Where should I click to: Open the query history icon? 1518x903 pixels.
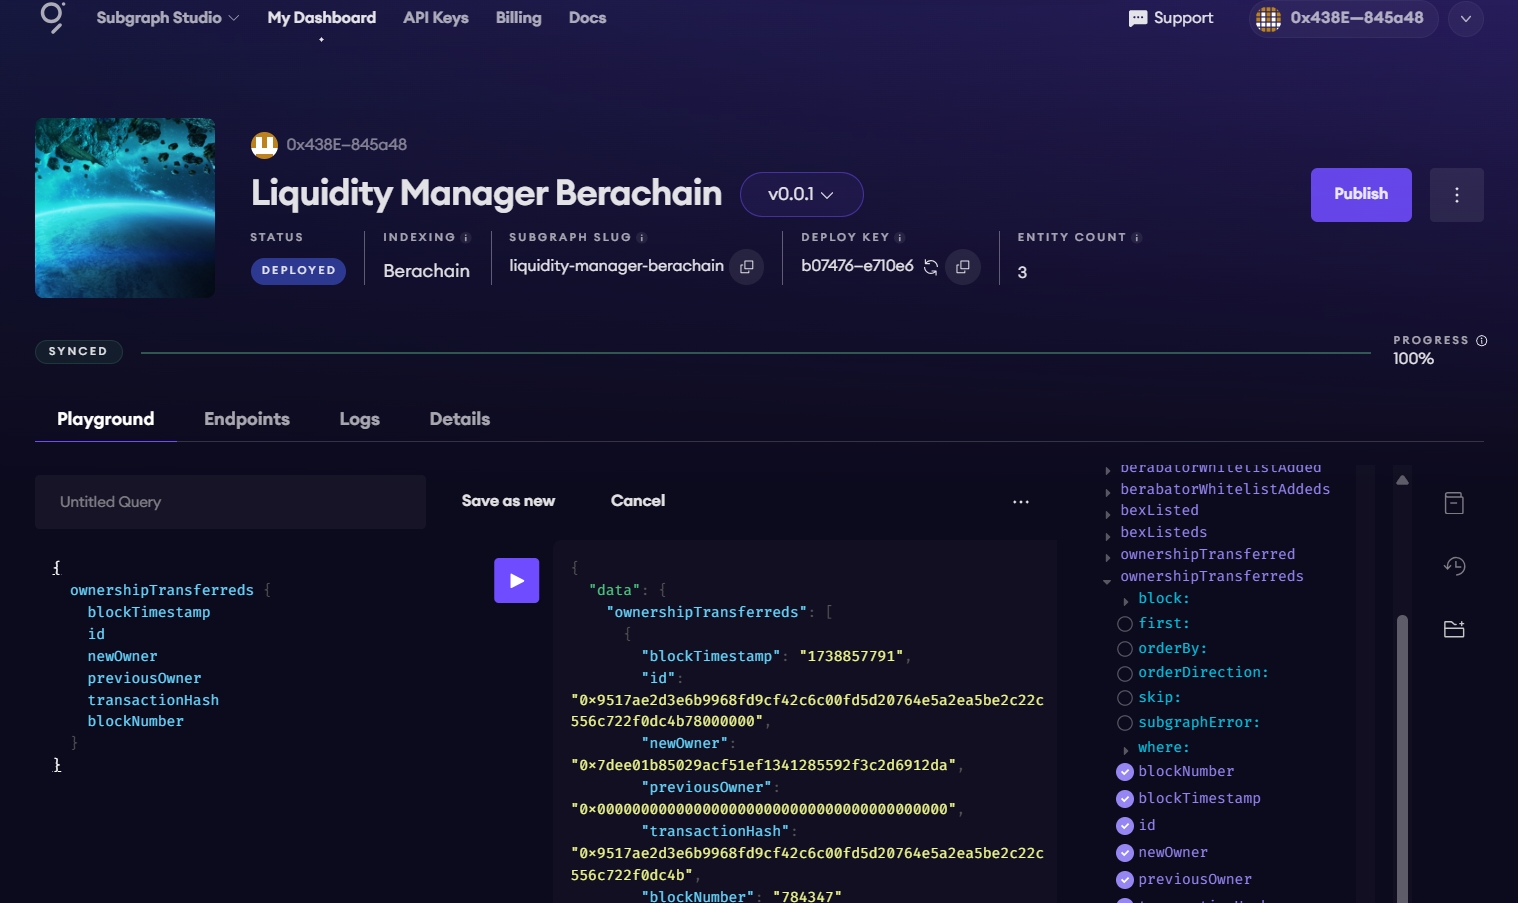pos(1454,566)
